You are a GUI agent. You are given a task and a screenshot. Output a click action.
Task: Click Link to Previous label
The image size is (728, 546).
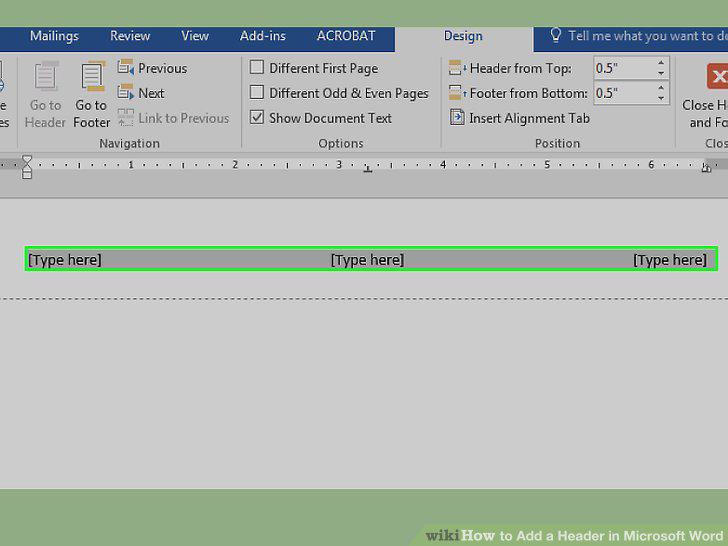[x=183, y=118]
